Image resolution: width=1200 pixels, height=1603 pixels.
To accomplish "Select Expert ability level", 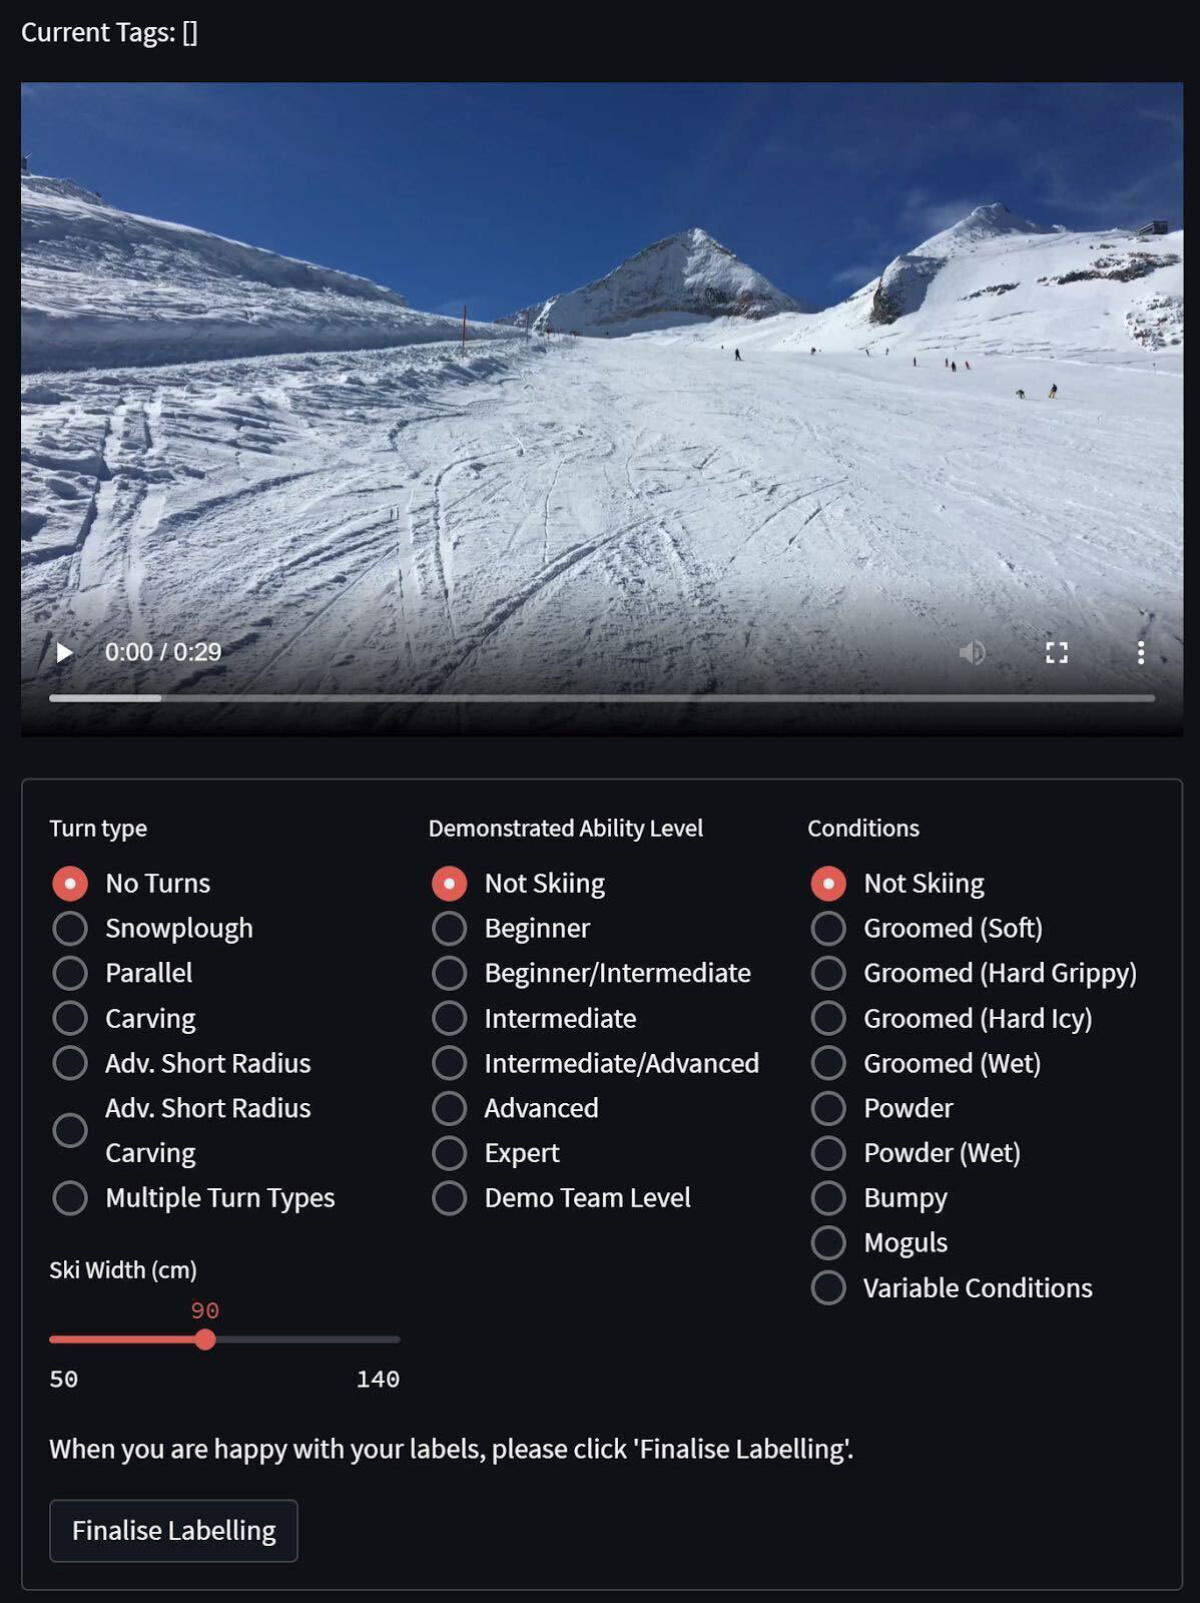I will click(x=495, y=1153).
